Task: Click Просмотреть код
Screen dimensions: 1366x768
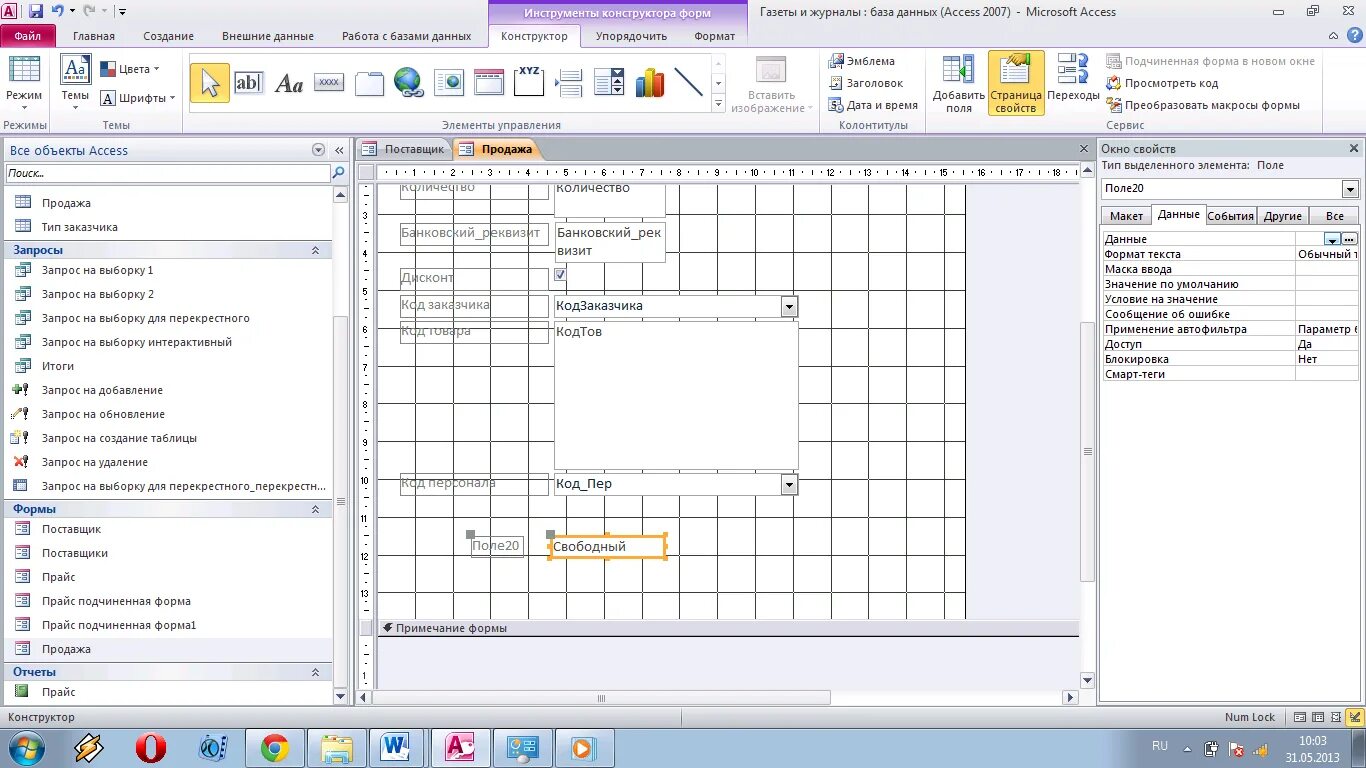Action: point(1162,83)
